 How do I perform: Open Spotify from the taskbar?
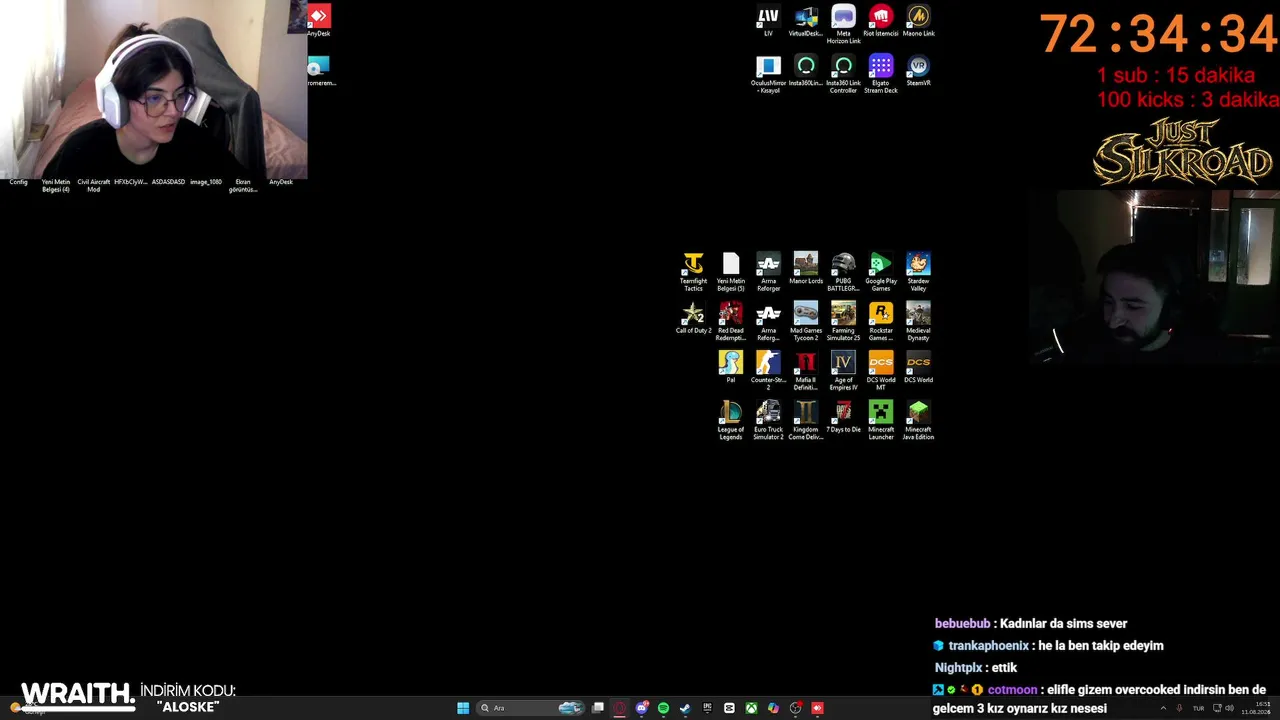[x=663, y=708]
